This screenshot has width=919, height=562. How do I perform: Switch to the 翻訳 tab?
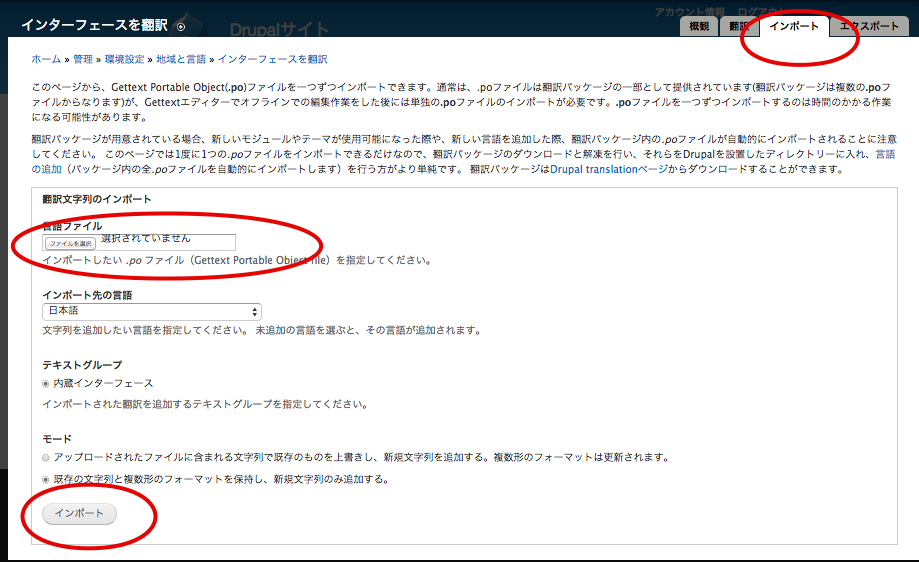[x=740, y=26]
